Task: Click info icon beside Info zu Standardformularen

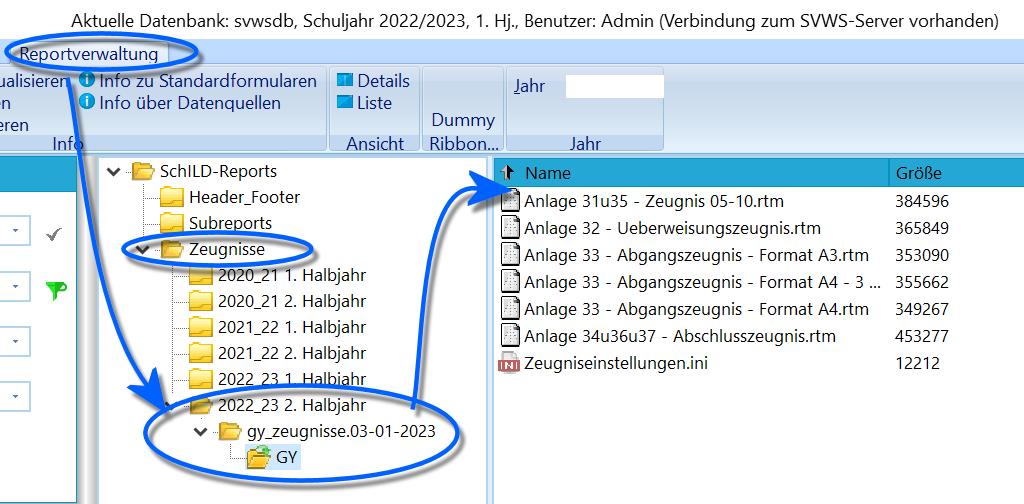Action: (x=87, y=80)
